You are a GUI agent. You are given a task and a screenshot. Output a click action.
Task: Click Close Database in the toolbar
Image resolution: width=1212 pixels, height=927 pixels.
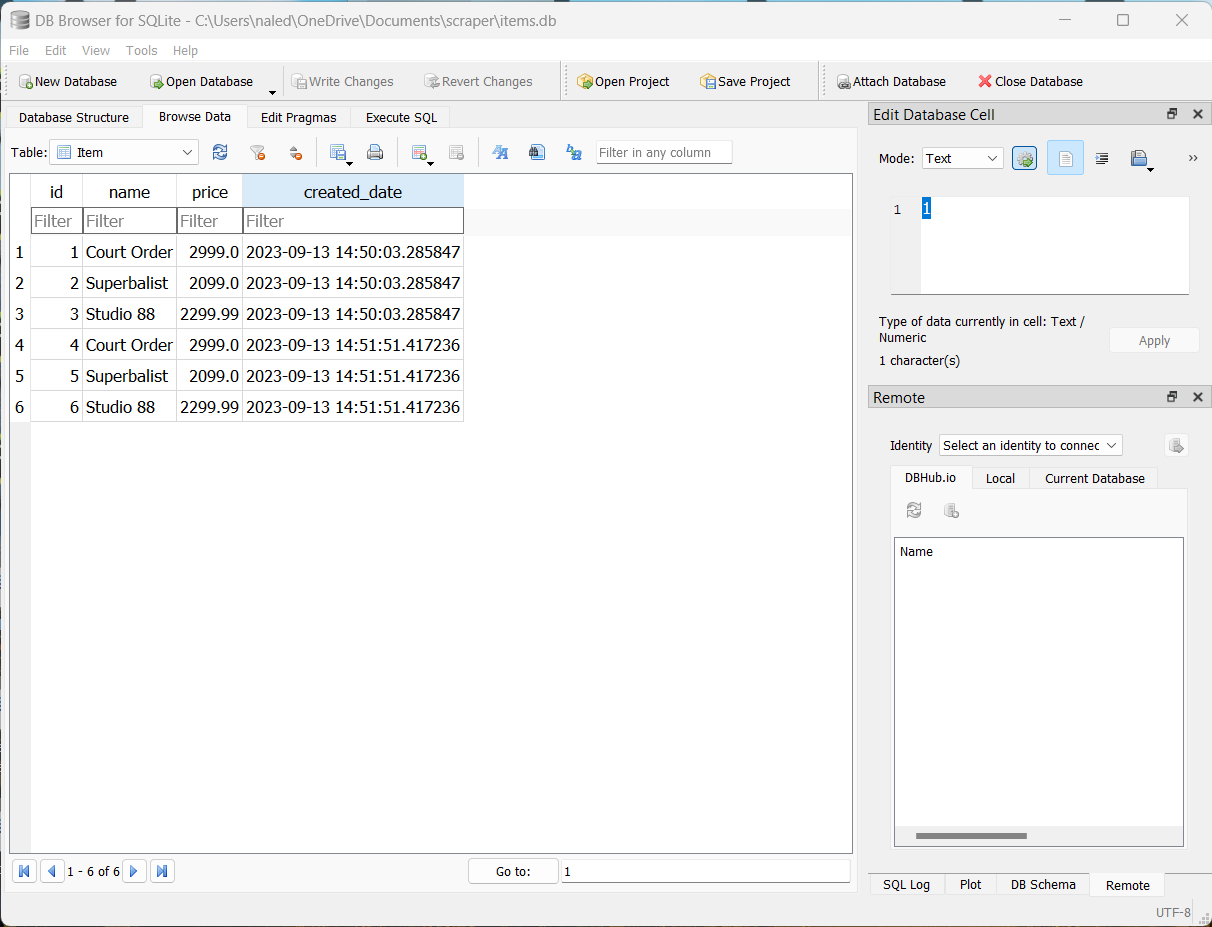tap(1030, 81)
